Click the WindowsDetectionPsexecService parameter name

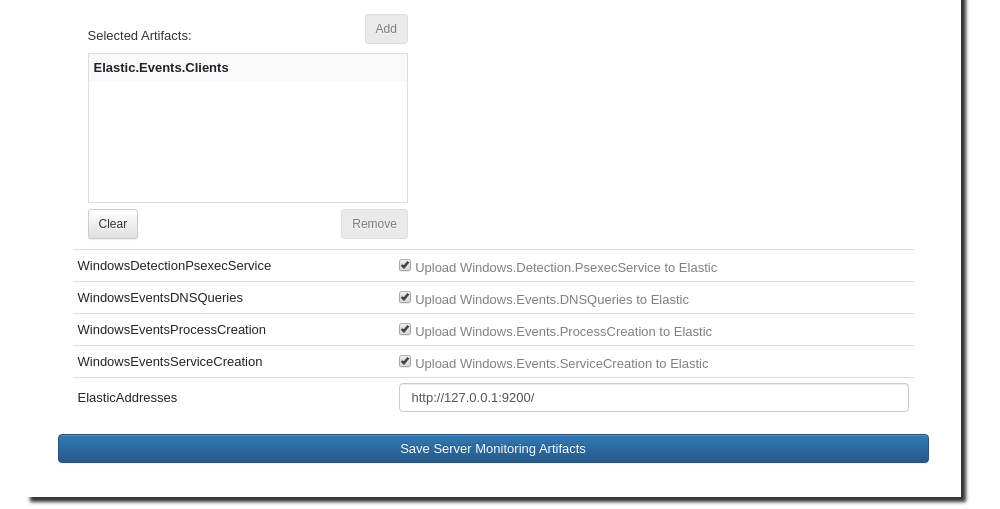coord(174,266)
